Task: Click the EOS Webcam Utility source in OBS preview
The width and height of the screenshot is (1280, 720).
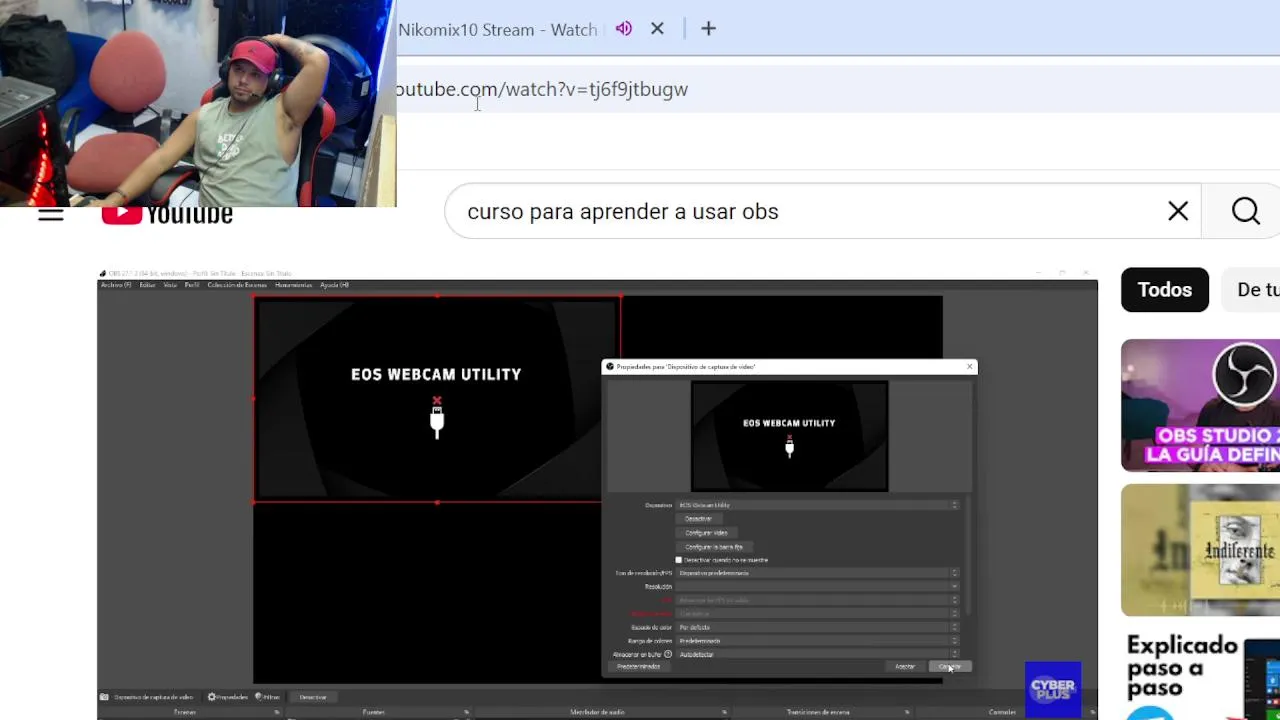Action: pos(436,399)
